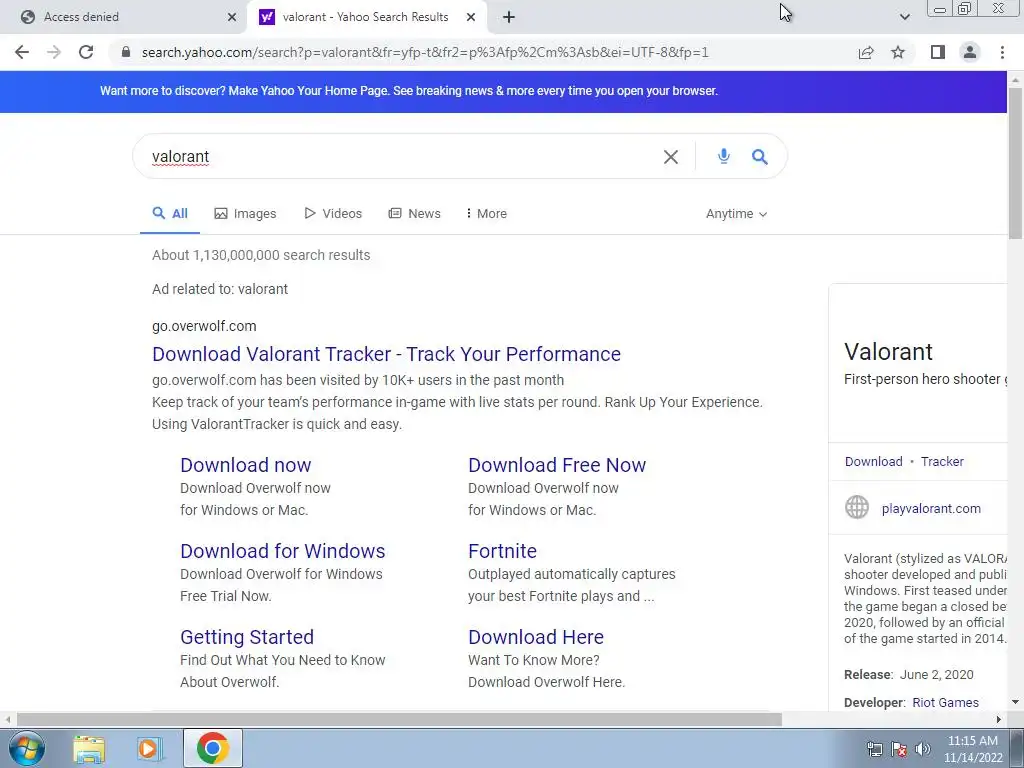
Task: Reload the Yahoo search page
Action: point(86,52)
